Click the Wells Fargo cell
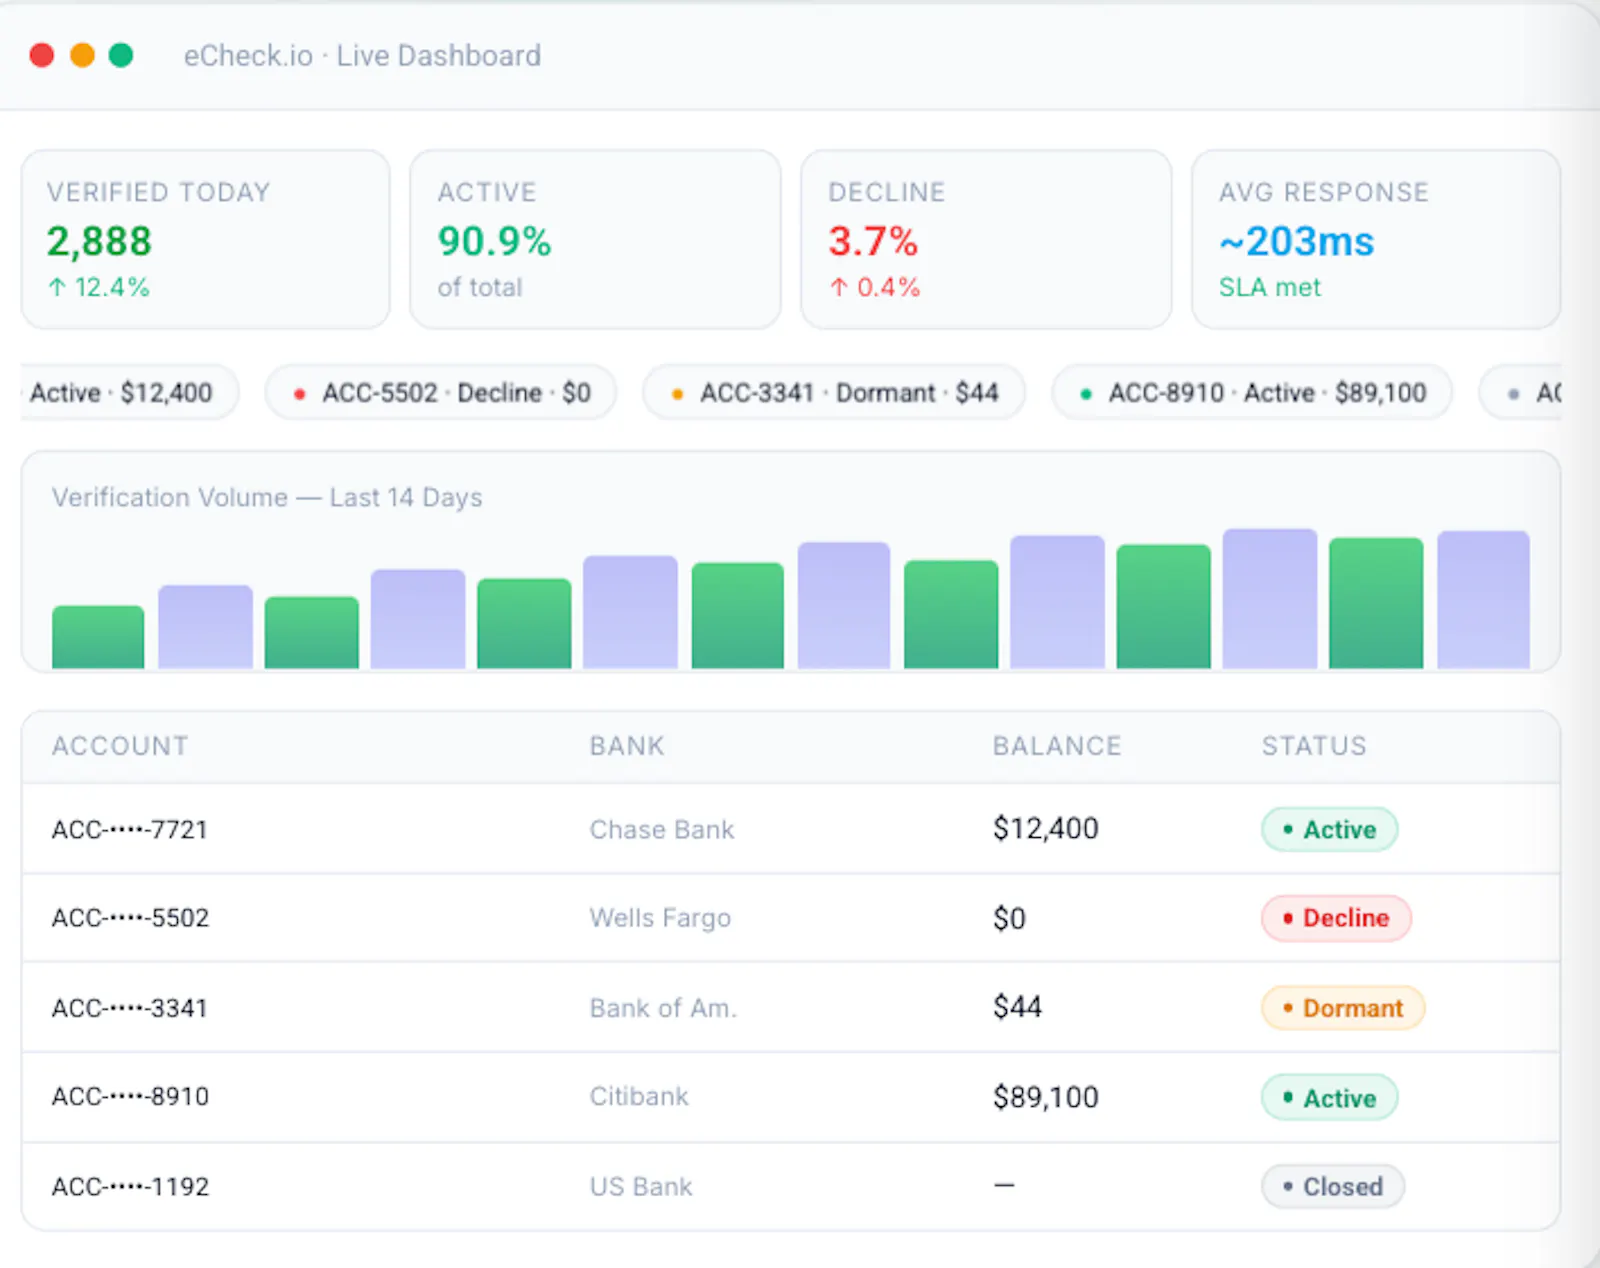 660,918
